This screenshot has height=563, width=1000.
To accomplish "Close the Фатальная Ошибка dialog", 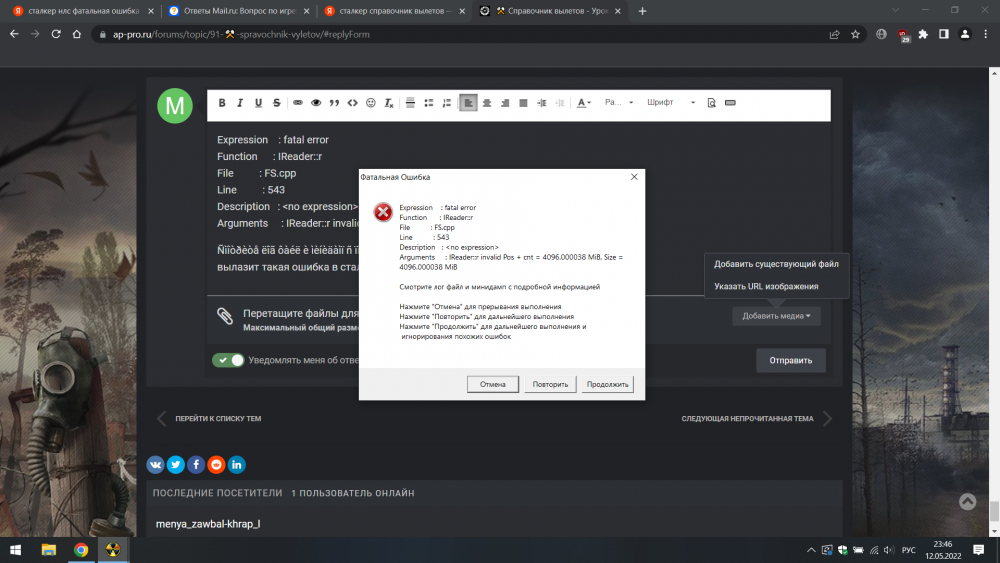I will (634, 177).
